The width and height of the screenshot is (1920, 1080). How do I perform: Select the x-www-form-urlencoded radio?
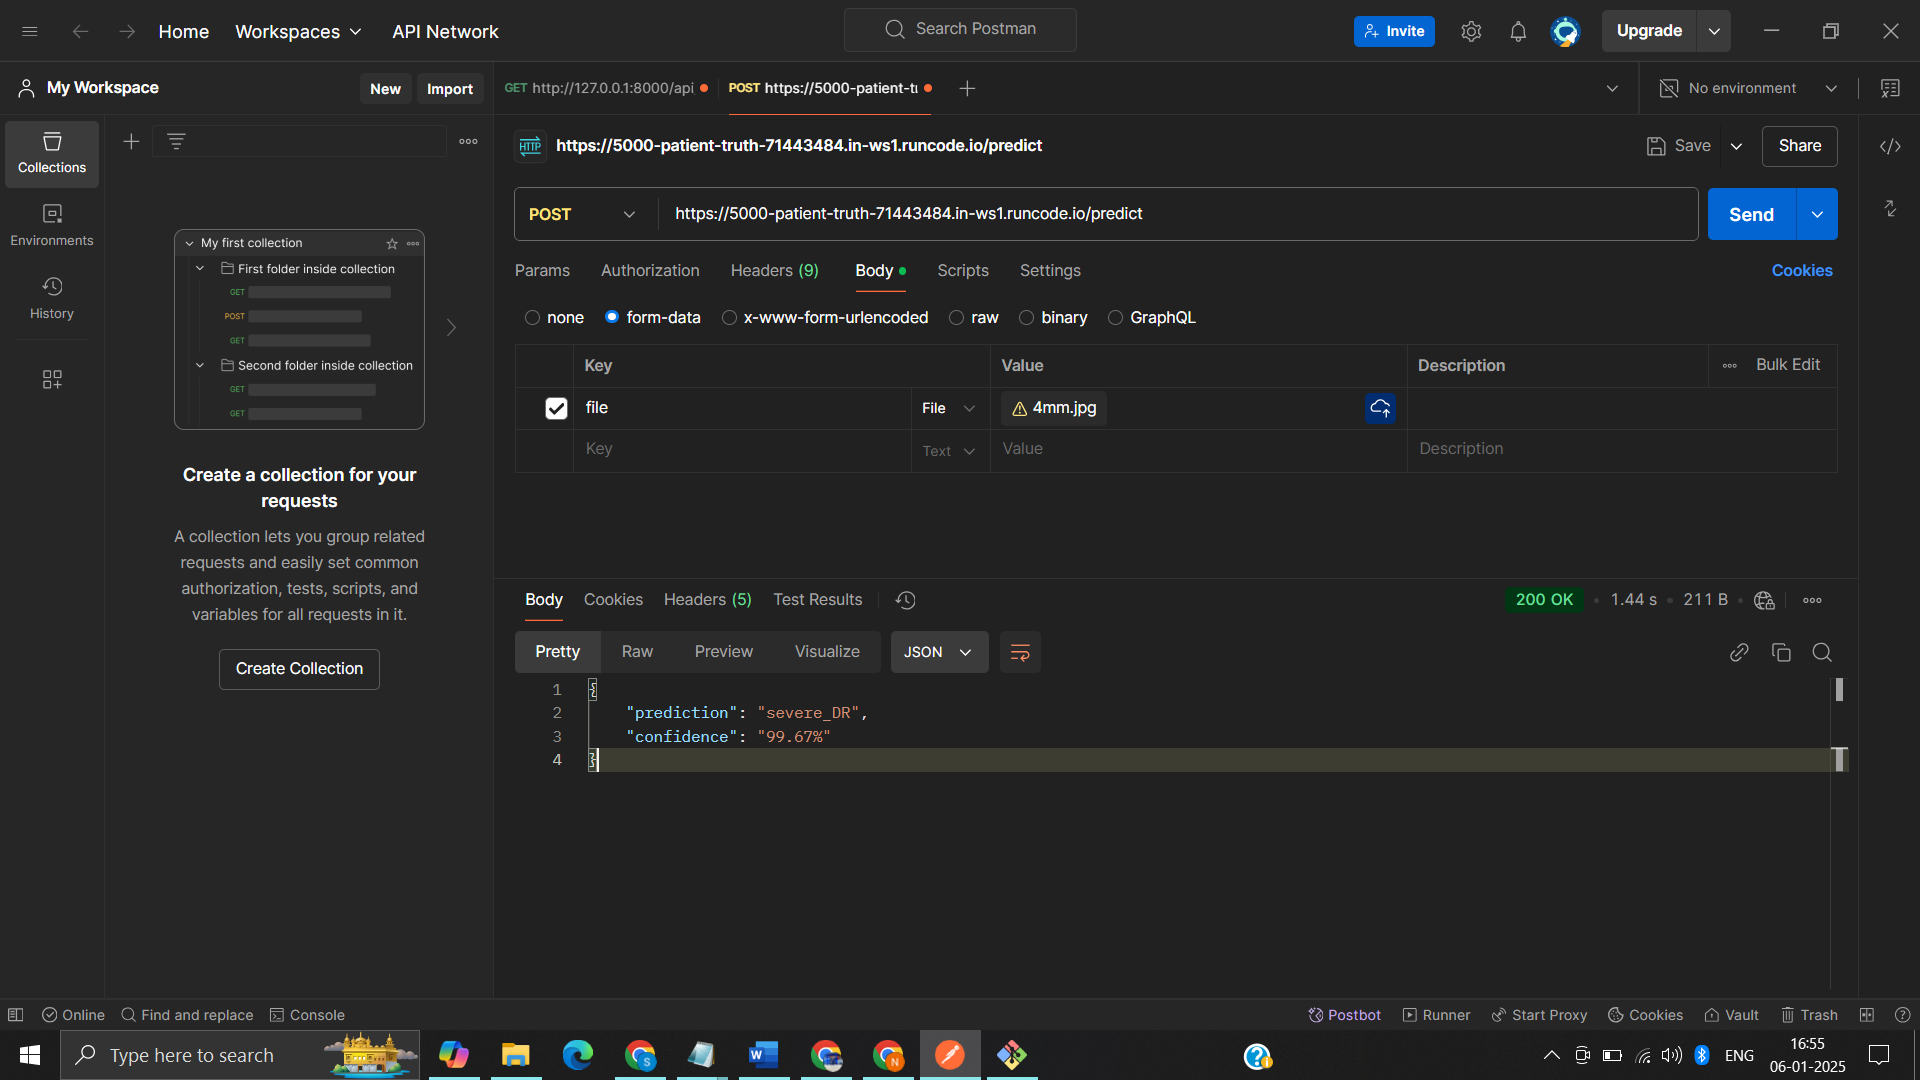[x=729, y=318]
